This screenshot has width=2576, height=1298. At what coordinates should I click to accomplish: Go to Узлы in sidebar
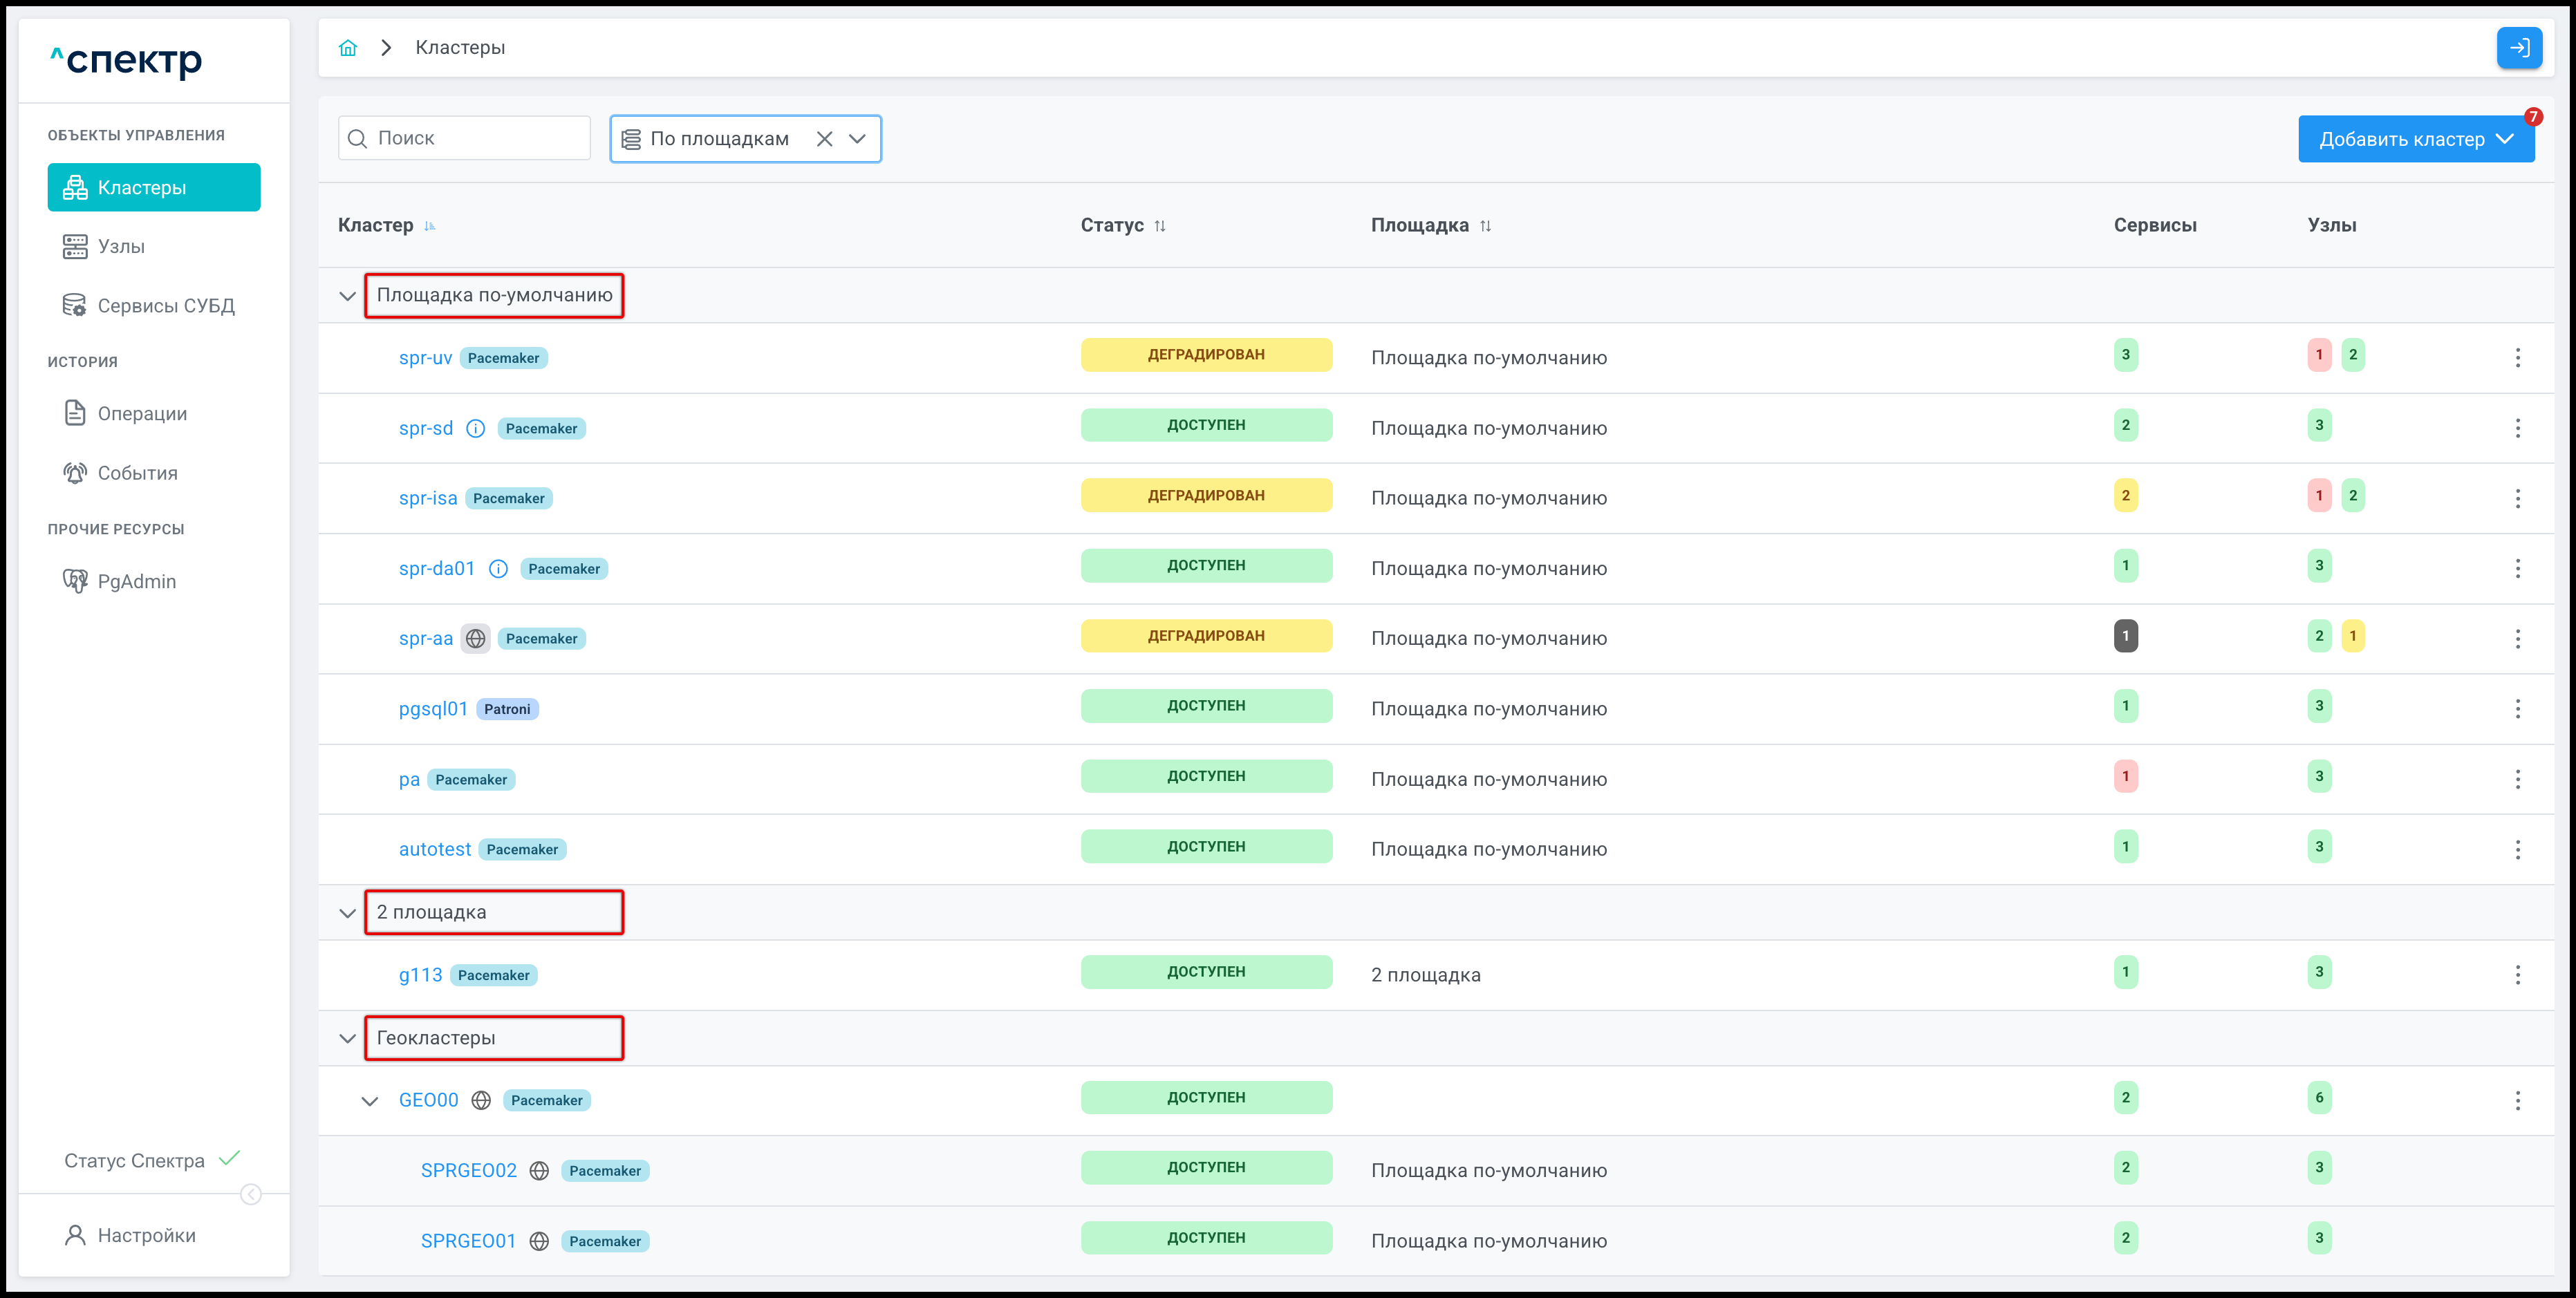coord(121,246)
